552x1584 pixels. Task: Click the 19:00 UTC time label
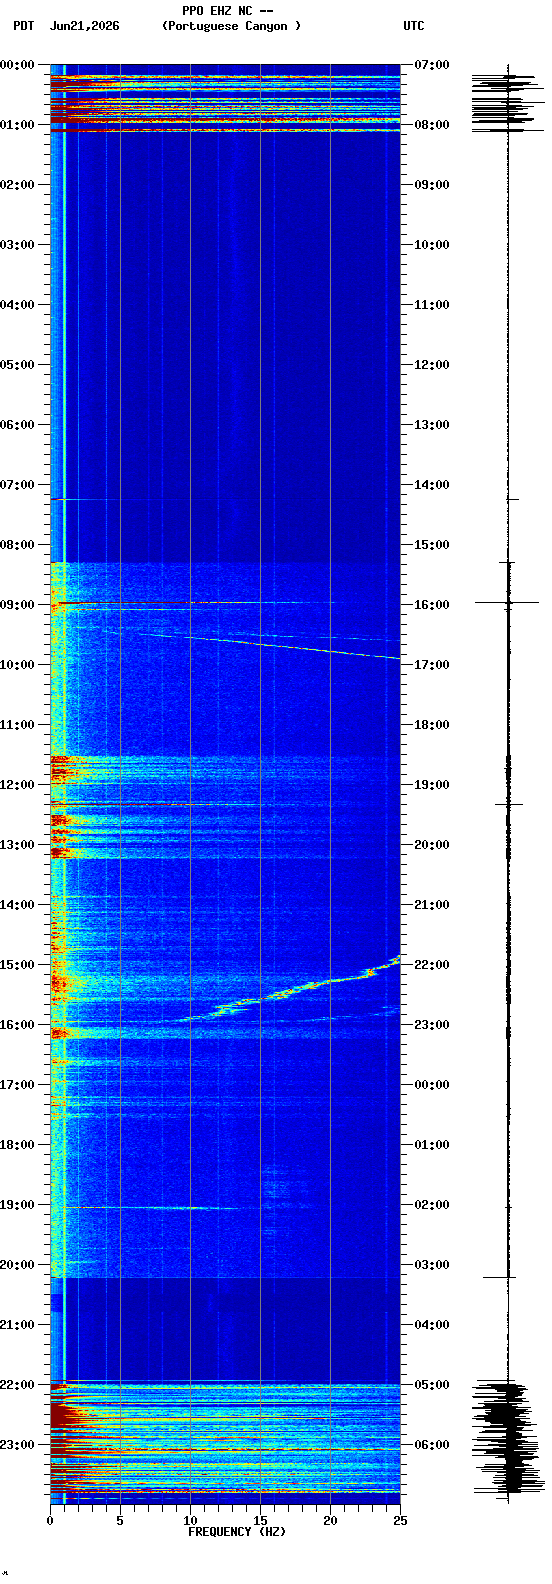click(x=431, y=784)
